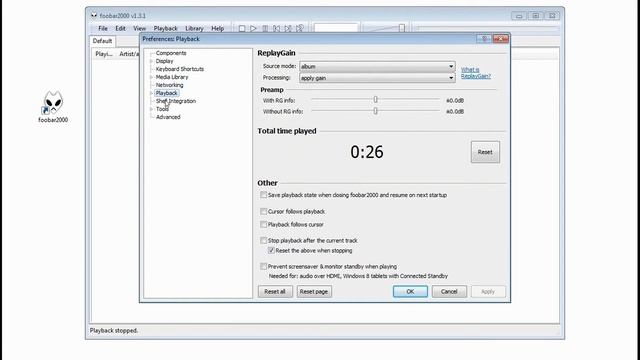Select Keyboard Shortcuts in preferences tree

click(180, 69)
